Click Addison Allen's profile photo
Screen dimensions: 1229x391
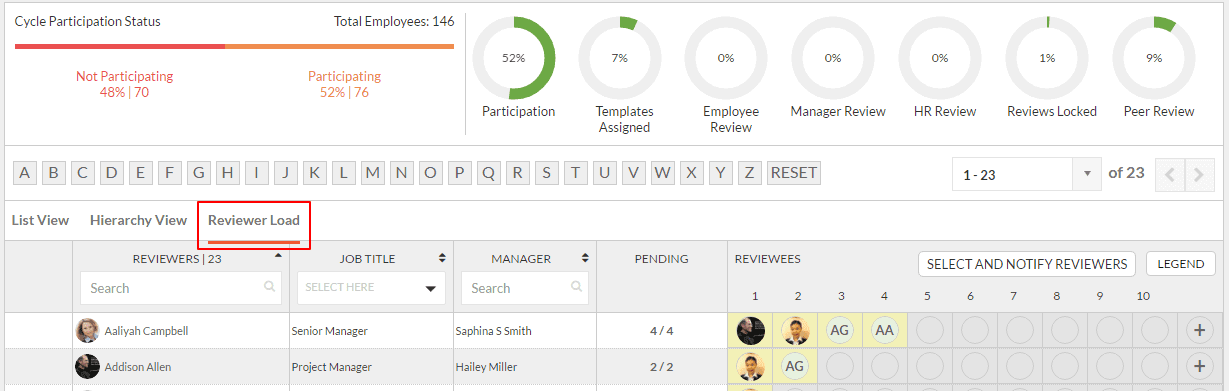pyautogui.click(x=88, y=367)
